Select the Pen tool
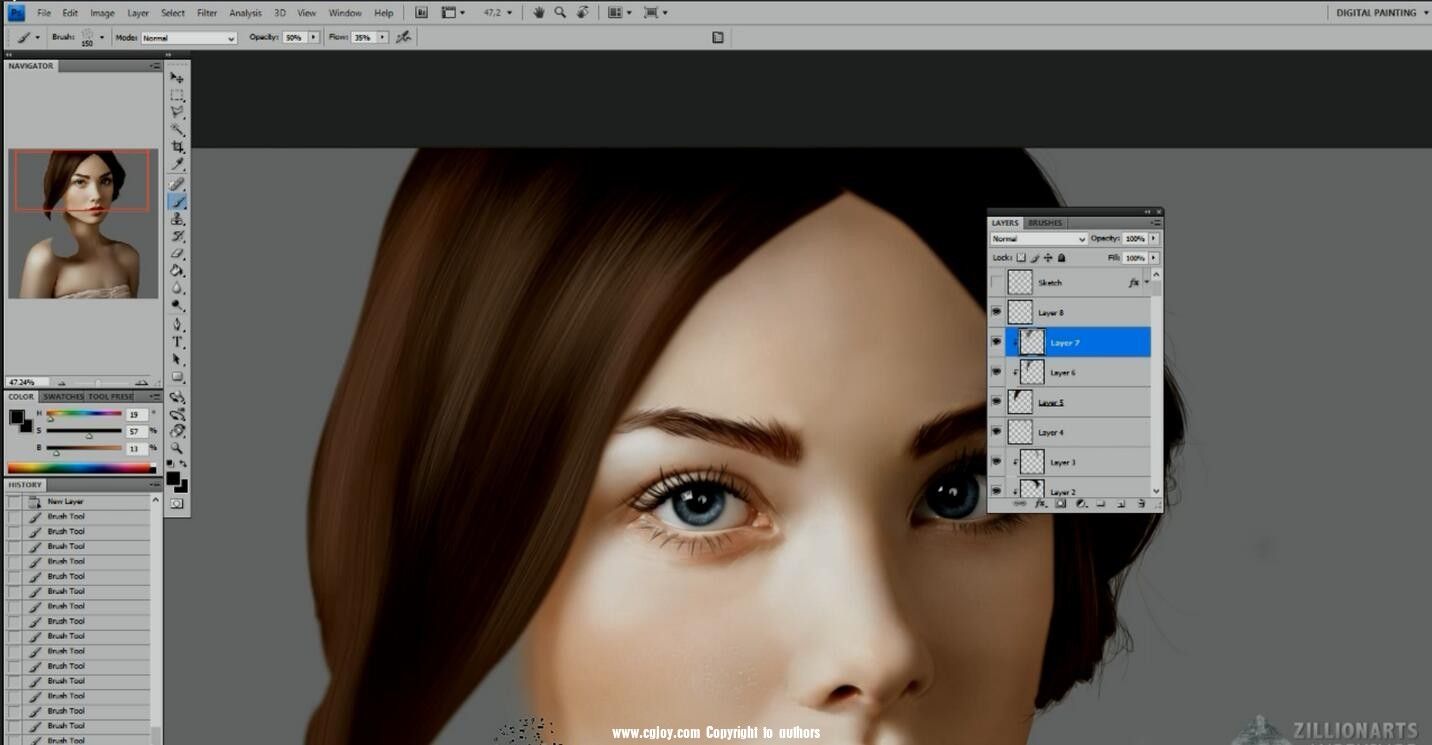Viewport: 1432px width, 745px height. pyautogui.click(x=177, y=324)
